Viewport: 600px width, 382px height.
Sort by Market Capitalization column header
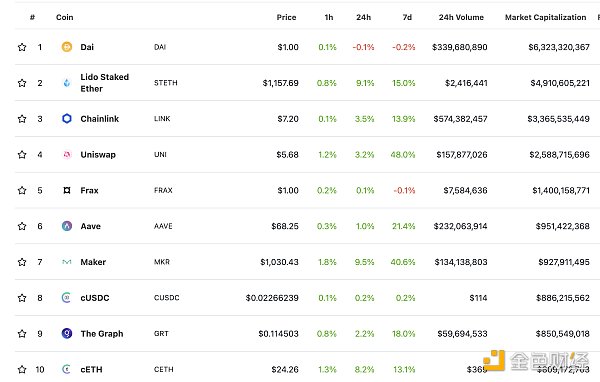tap(545, 17)
